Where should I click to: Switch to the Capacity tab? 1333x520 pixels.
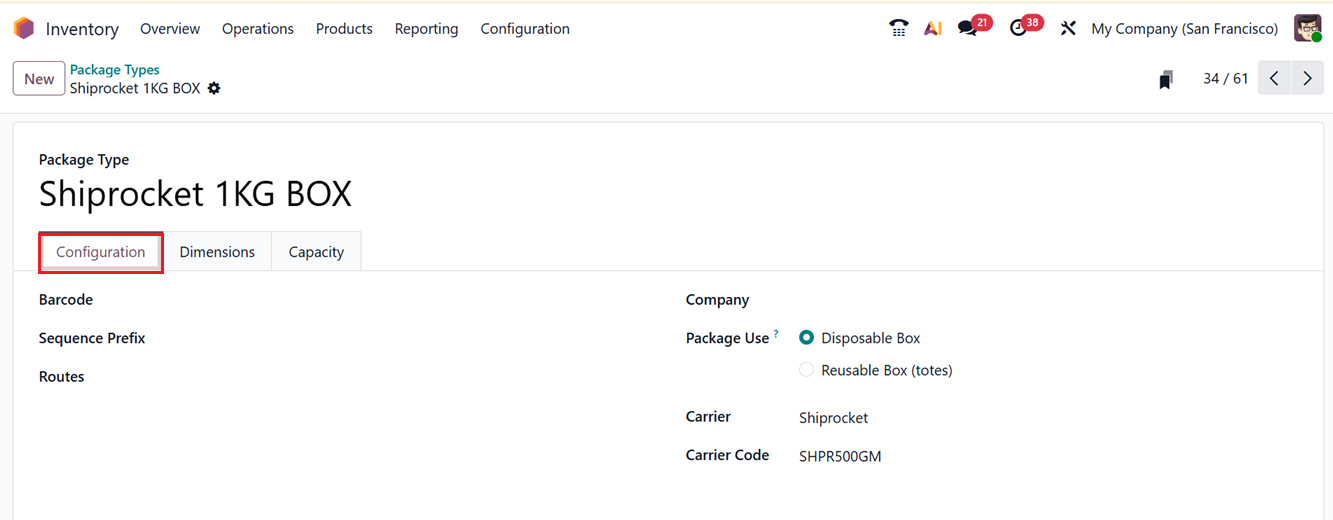(316, 252)
